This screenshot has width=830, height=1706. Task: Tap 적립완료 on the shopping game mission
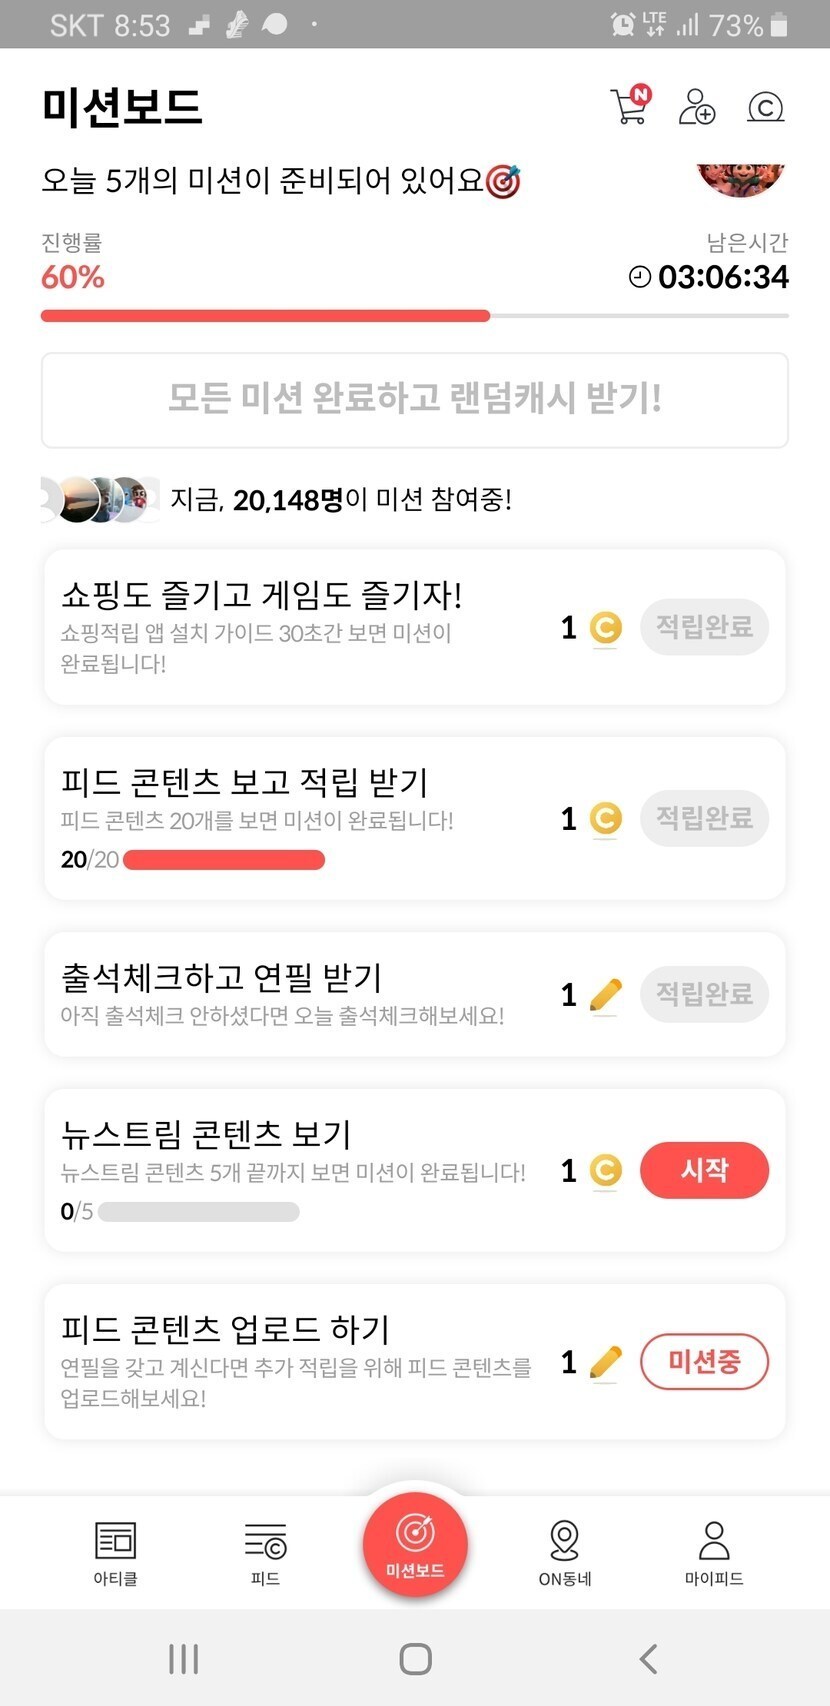704,627
